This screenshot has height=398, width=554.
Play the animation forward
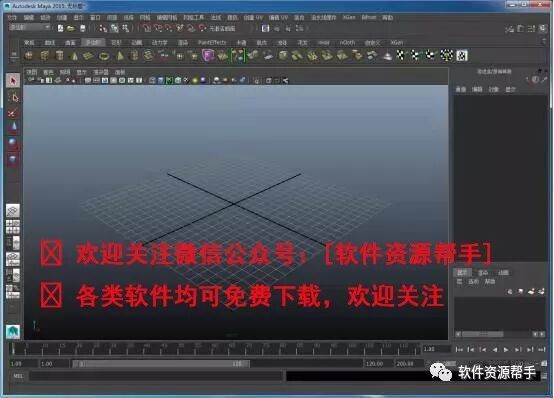506,350
